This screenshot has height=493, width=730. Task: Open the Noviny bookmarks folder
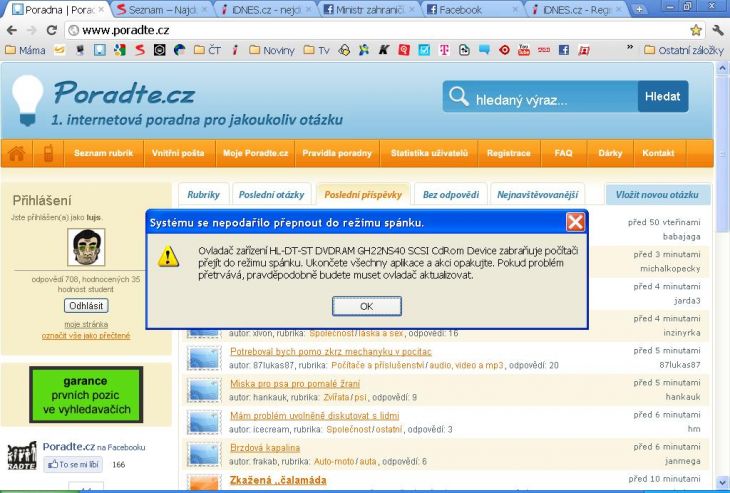(x=272, y=50)
